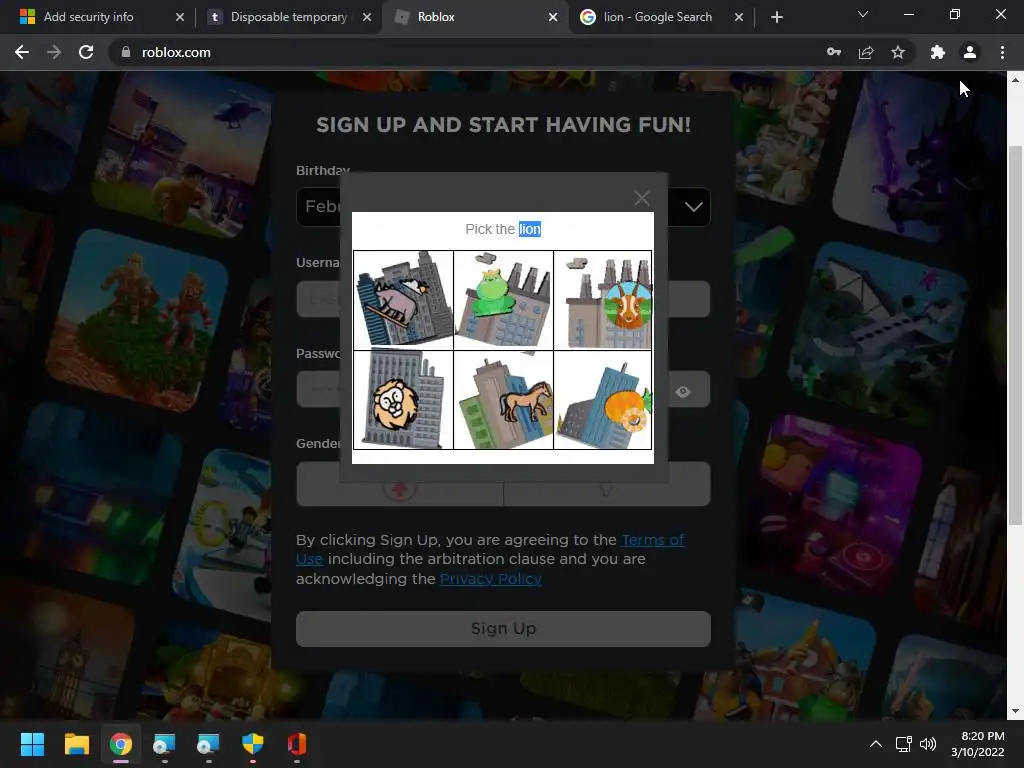Viewport: 1024px width, 768px height.
Task: Close the captcha dialog with X
Action: pyautogui.click(x=641, y=198)
